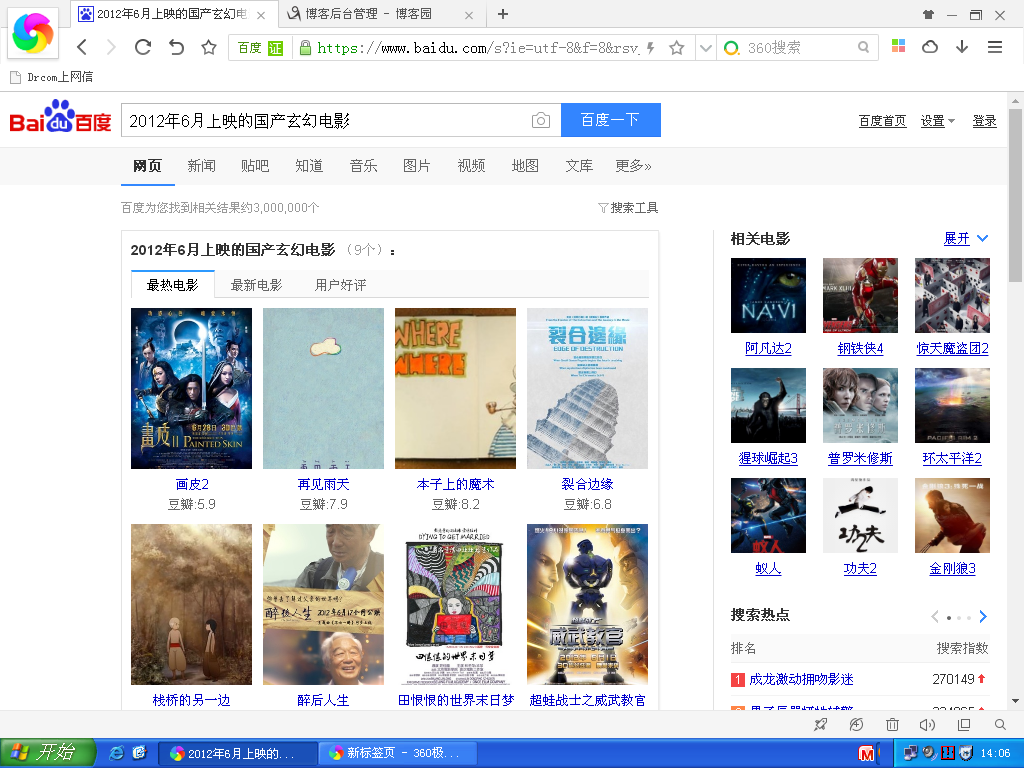This screenshot has height=768, width=1024.
Task: Open the browser hamburger menu
Action: [995, 47]
